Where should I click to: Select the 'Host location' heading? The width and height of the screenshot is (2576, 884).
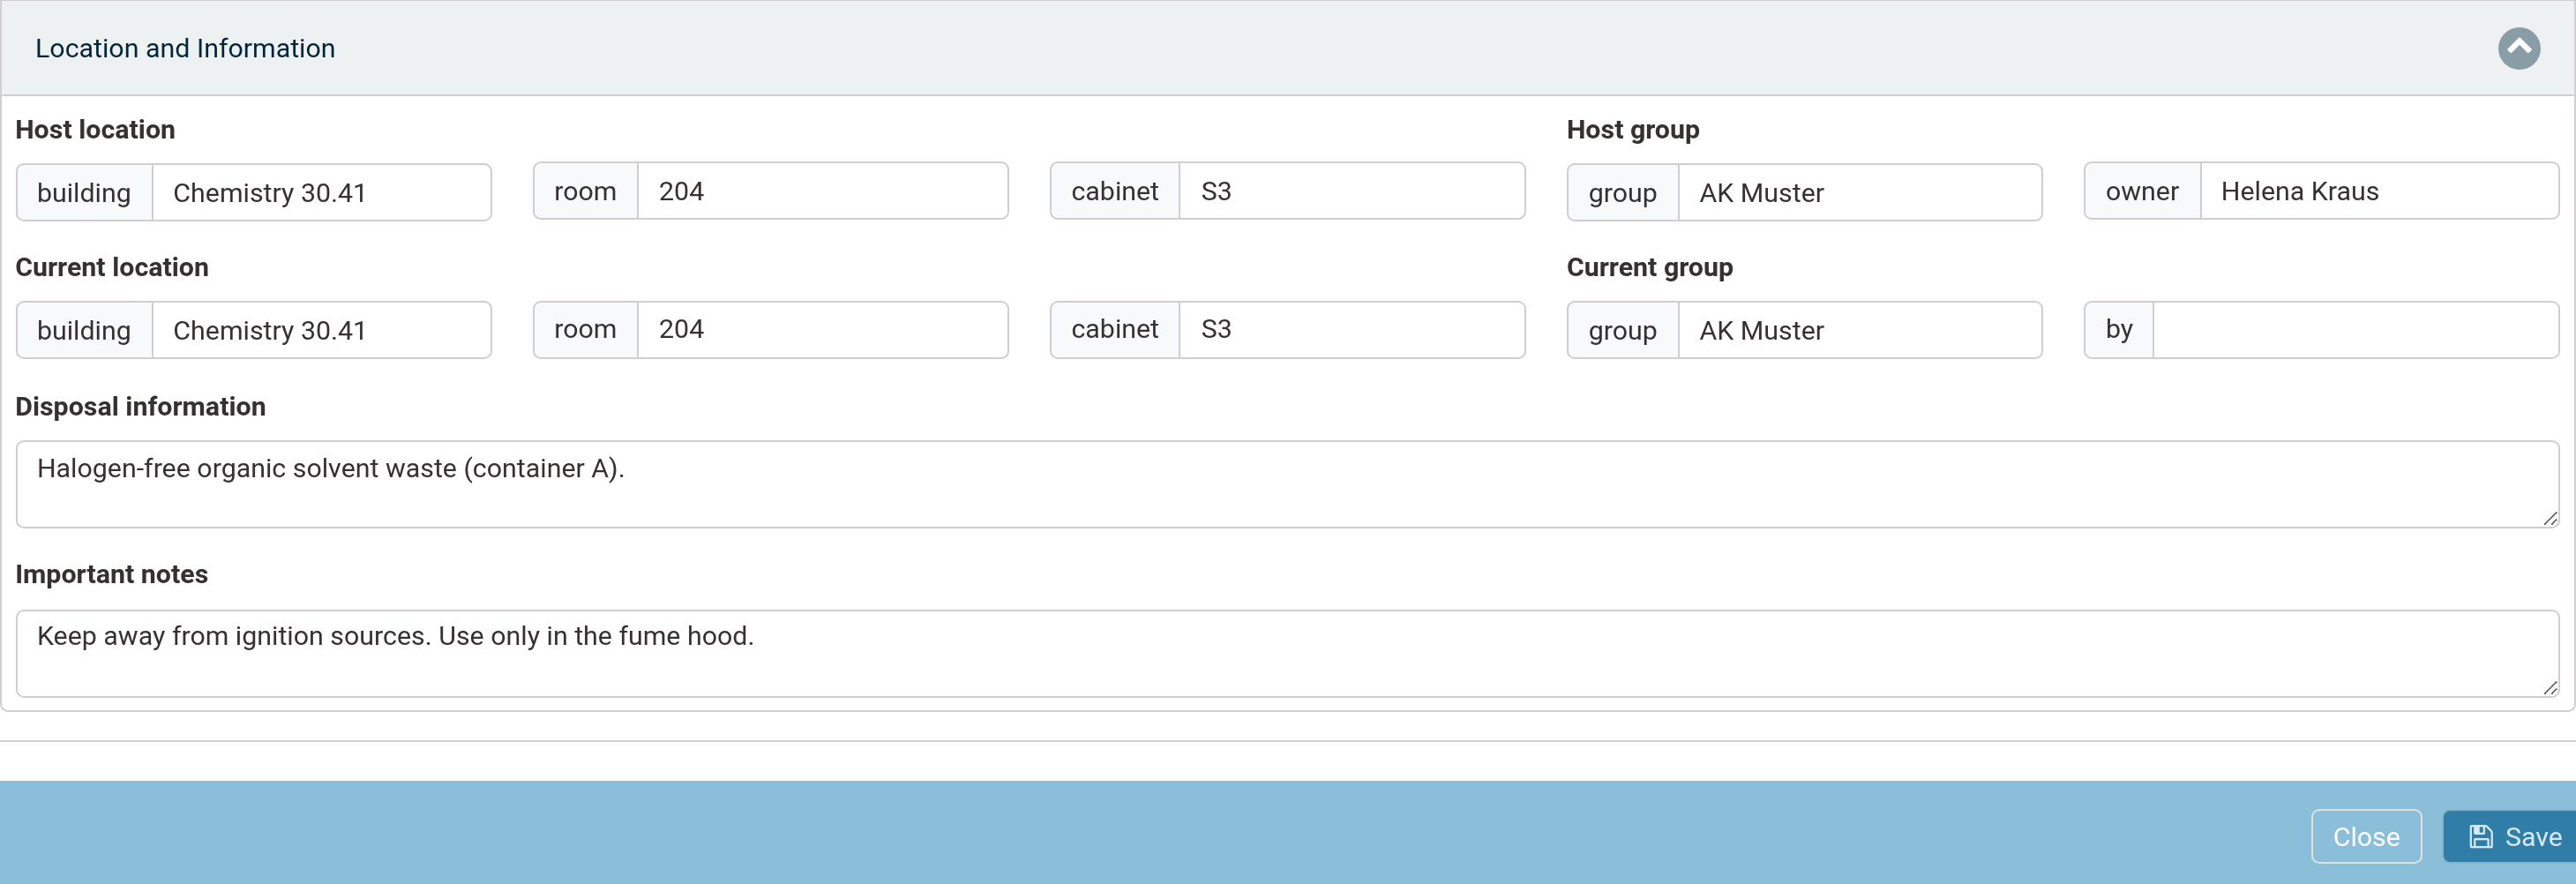pos(95,130)
